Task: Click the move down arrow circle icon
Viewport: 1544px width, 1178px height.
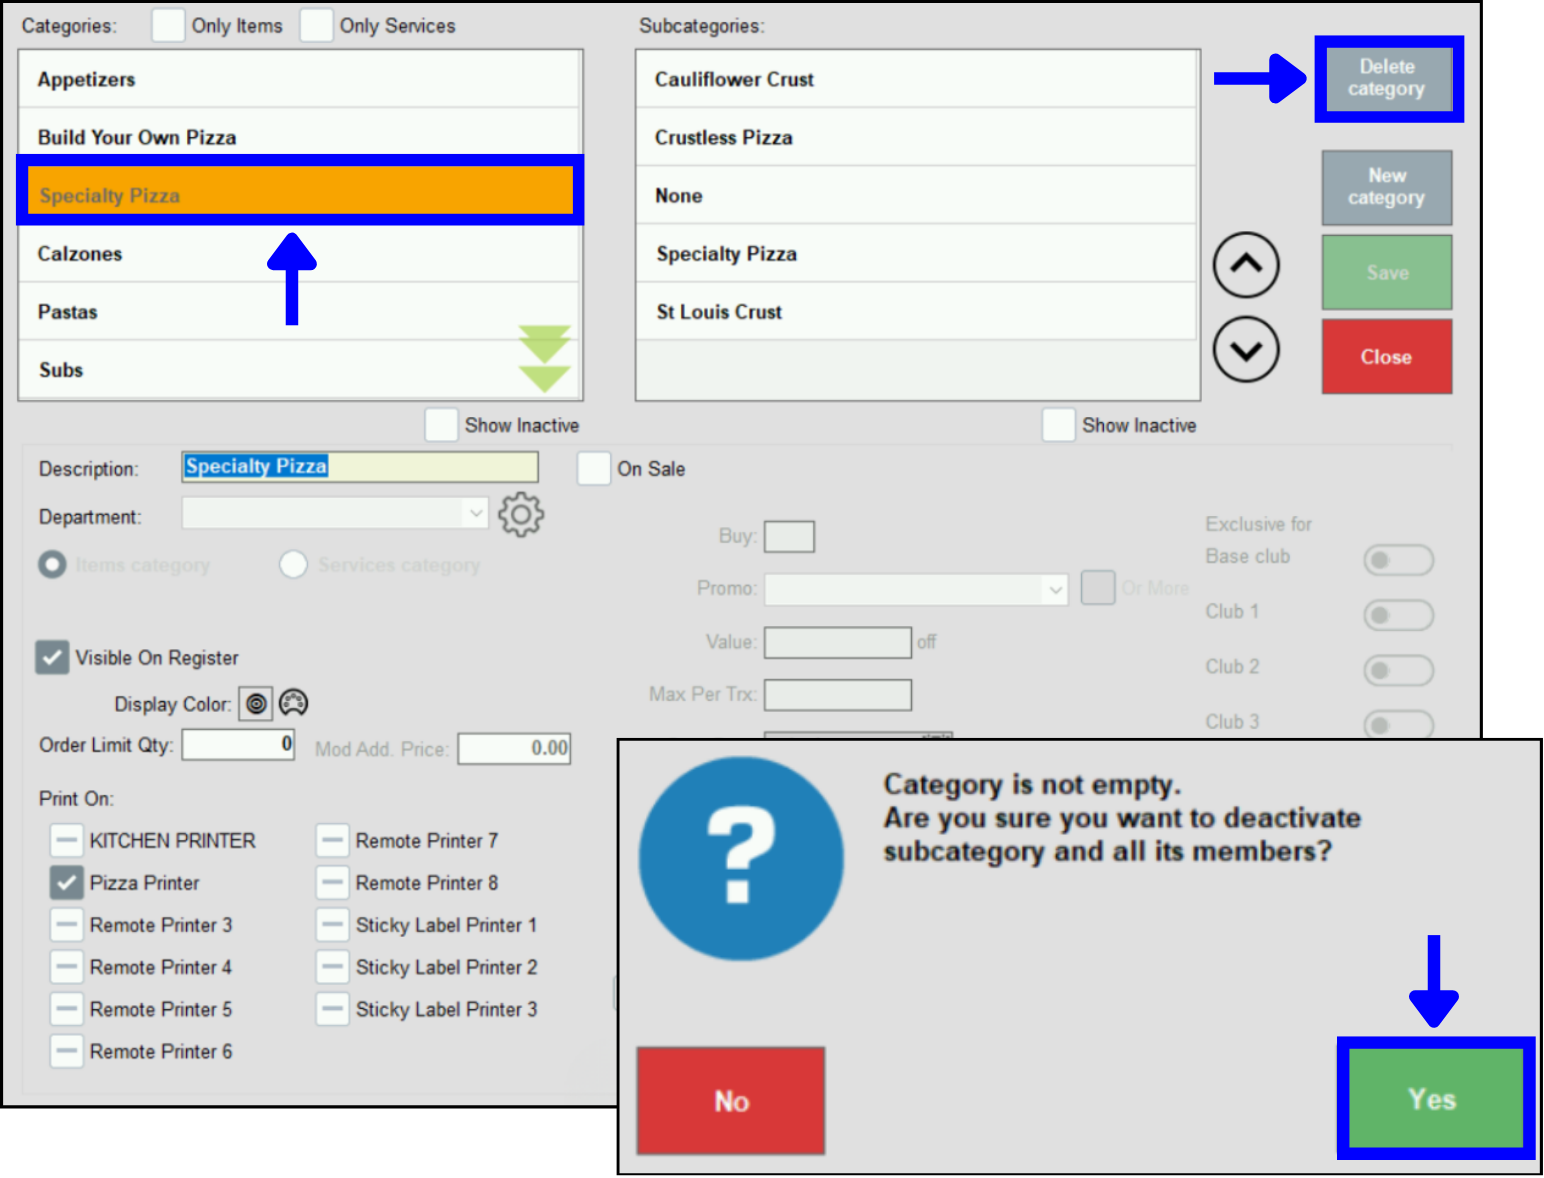Action: pyautogui.click(x=1245, y=350)
